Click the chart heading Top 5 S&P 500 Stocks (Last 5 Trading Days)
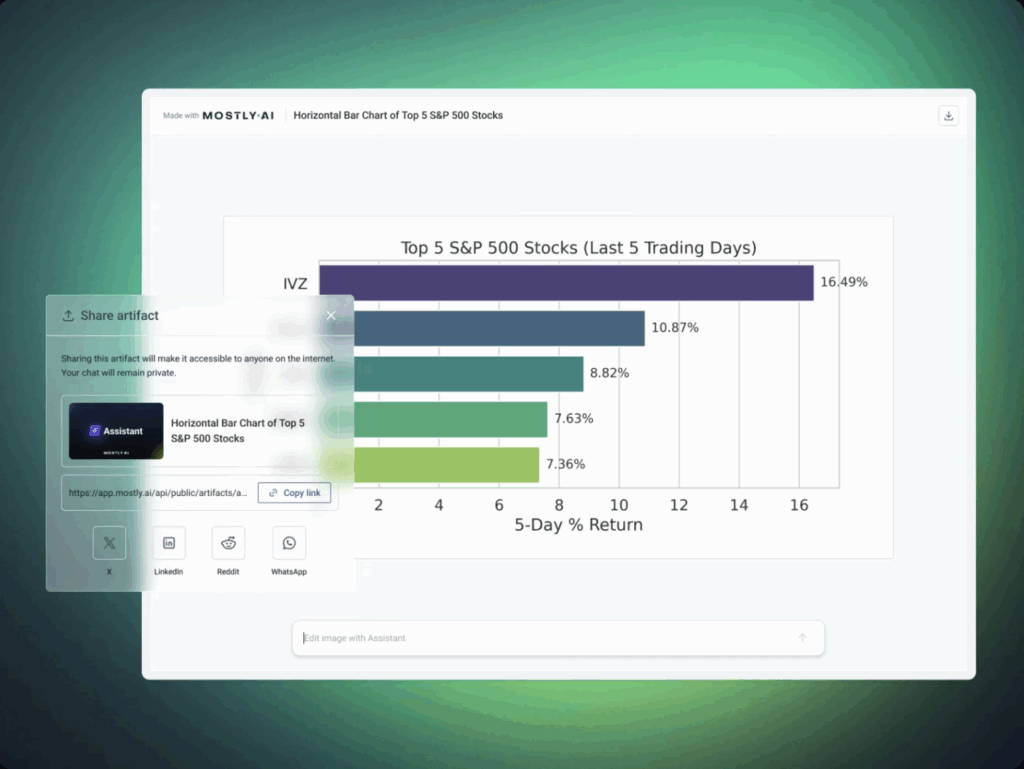This screenshot has width=1024, height=769. 578,248
